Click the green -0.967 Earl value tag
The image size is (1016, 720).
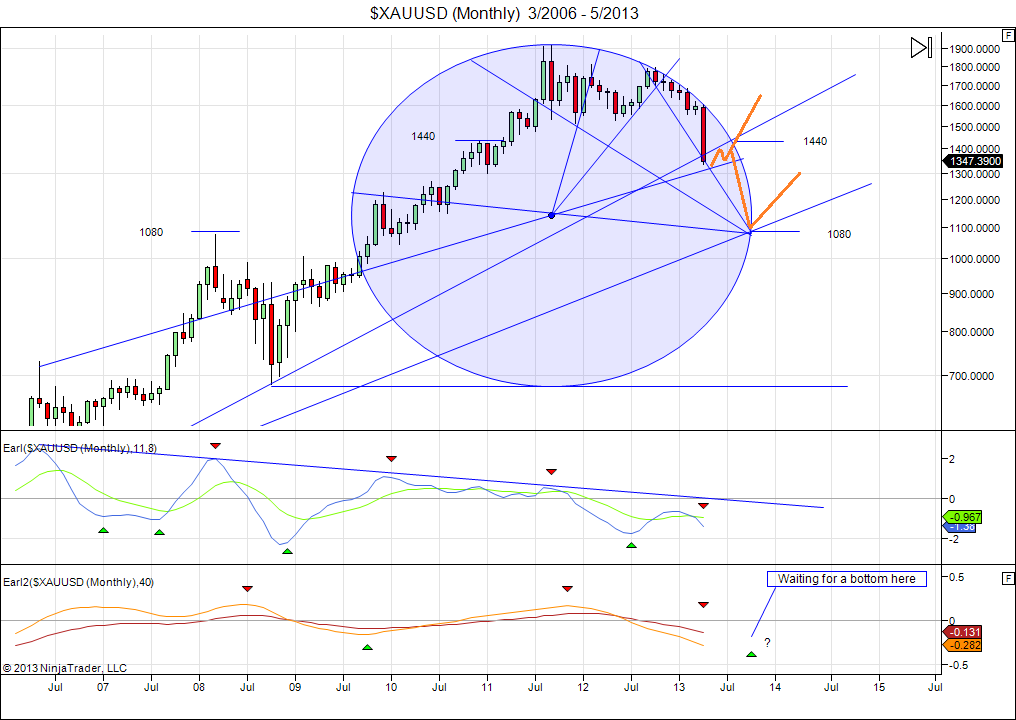[x=963, y=516]
